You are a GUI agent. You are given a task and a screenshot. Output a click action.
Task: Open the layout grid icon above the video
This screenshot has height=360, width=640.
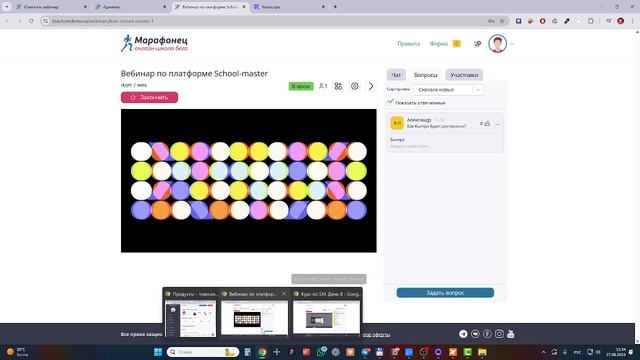(x=338, y=86)
